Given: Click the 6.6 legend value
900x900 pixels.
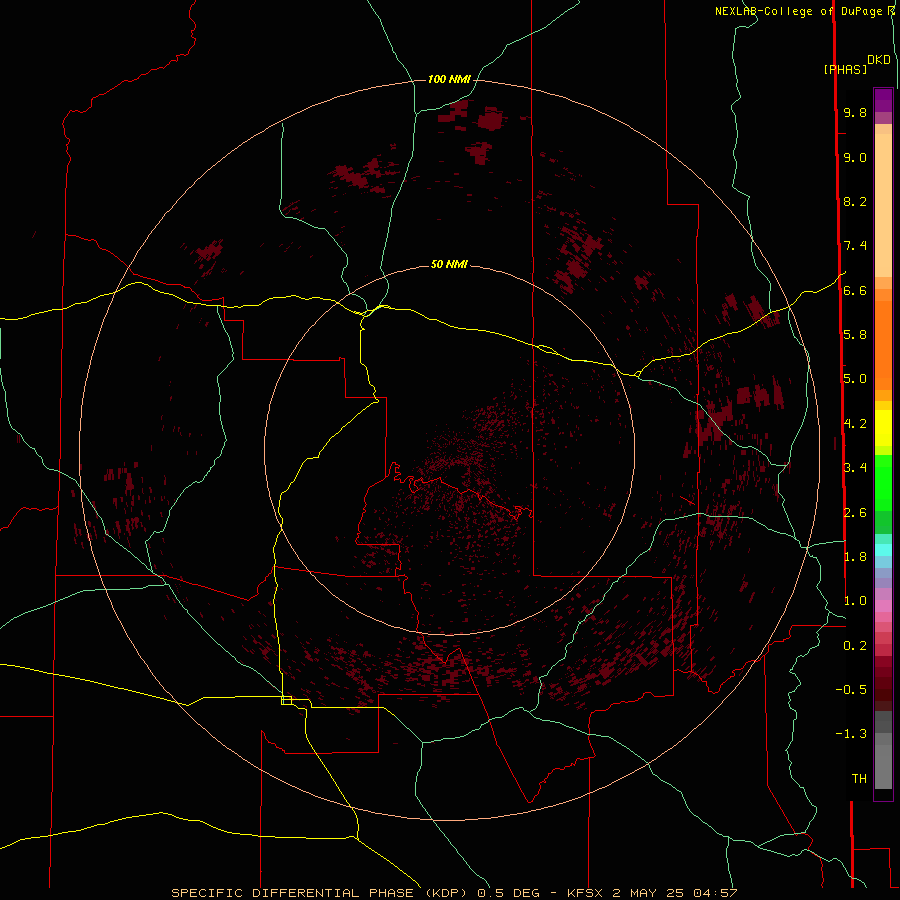Looking at the screenshot, I should (855, 290).
